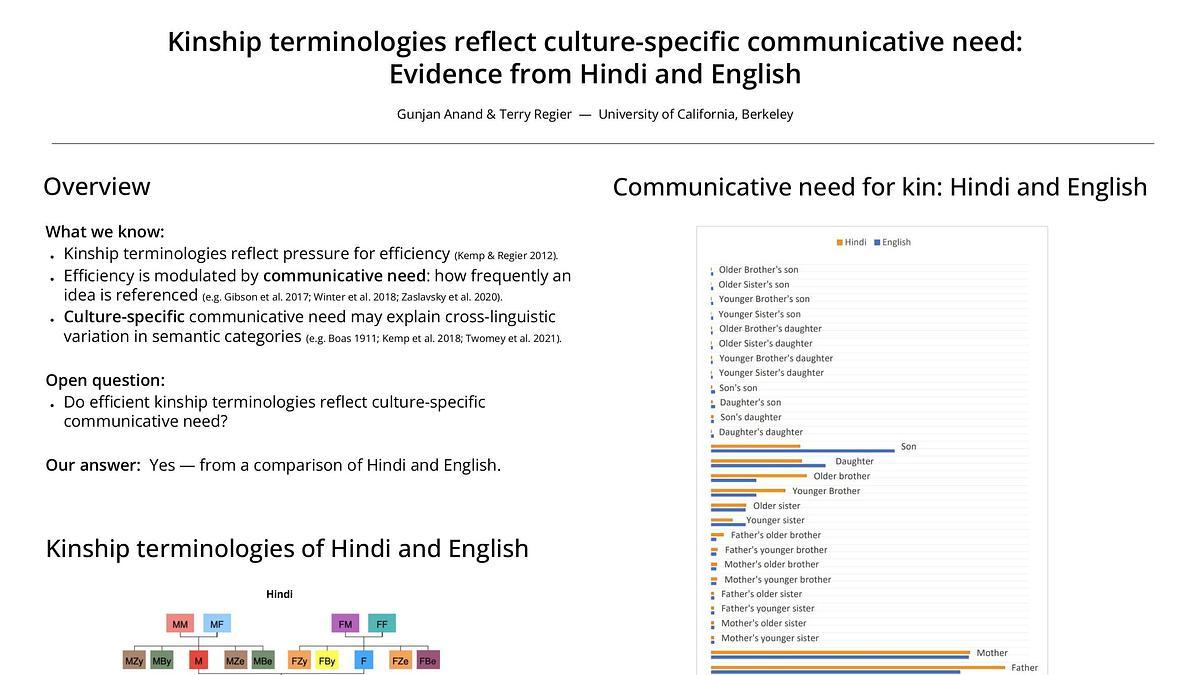Click the purple FM node

click(345, 624)
